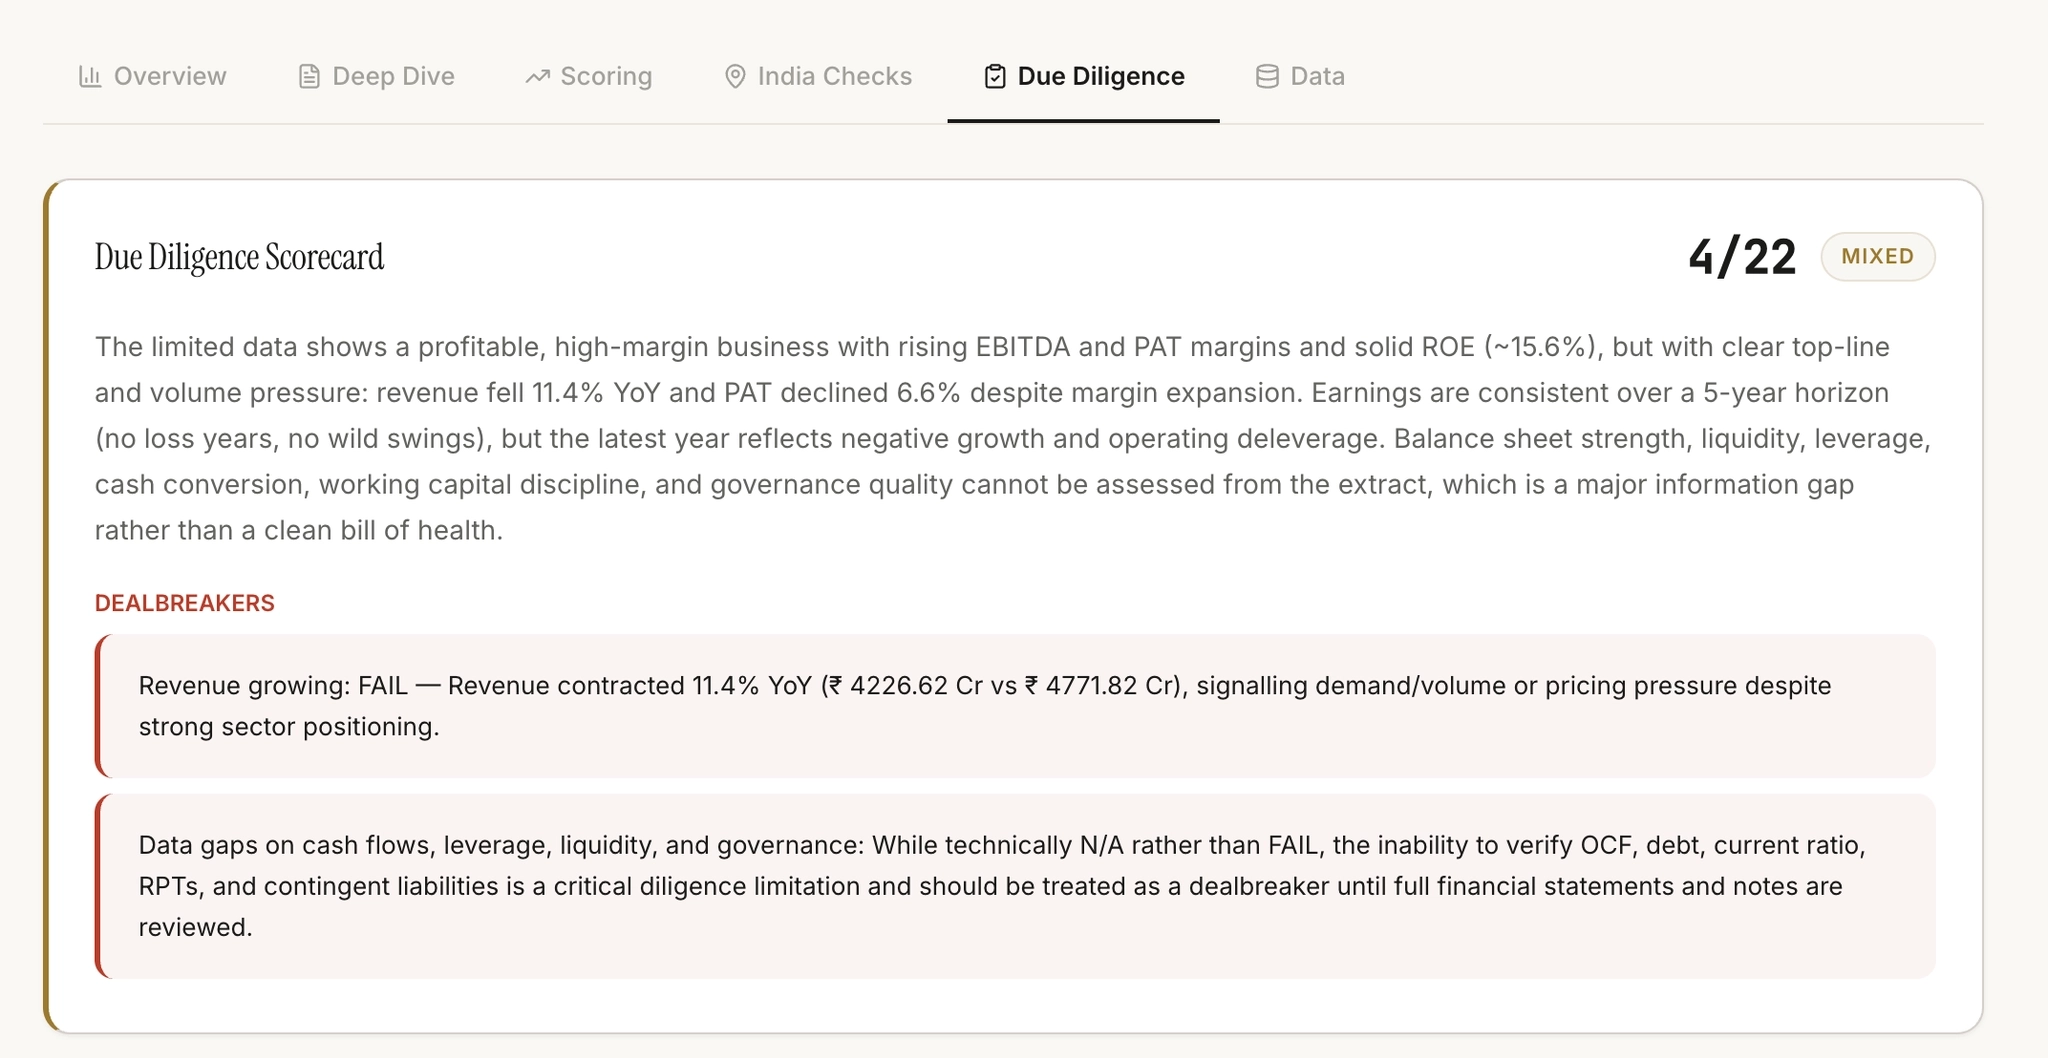Click the India Checks map pin icon
The image size is (2048, 1058).
(x=735, y=76)
